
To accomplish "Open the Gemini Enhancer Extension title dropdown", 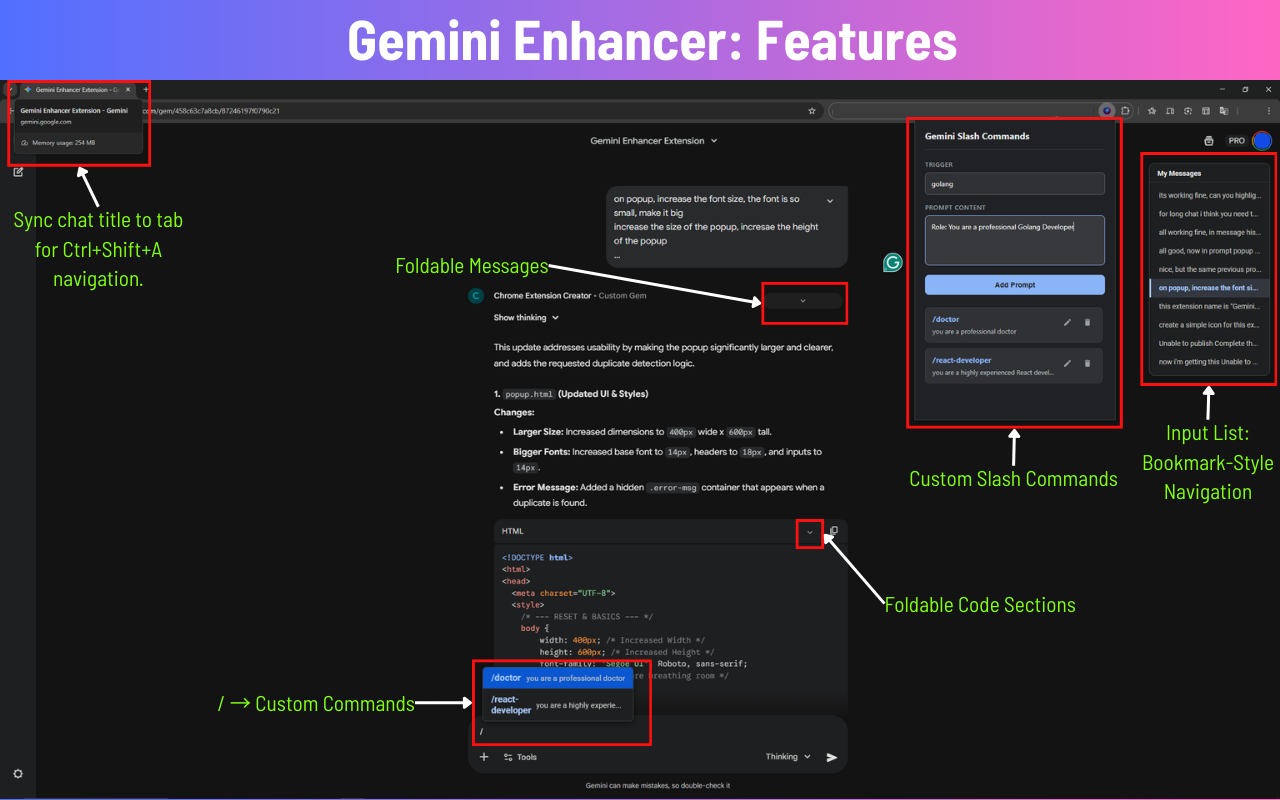I will [654, 141].
